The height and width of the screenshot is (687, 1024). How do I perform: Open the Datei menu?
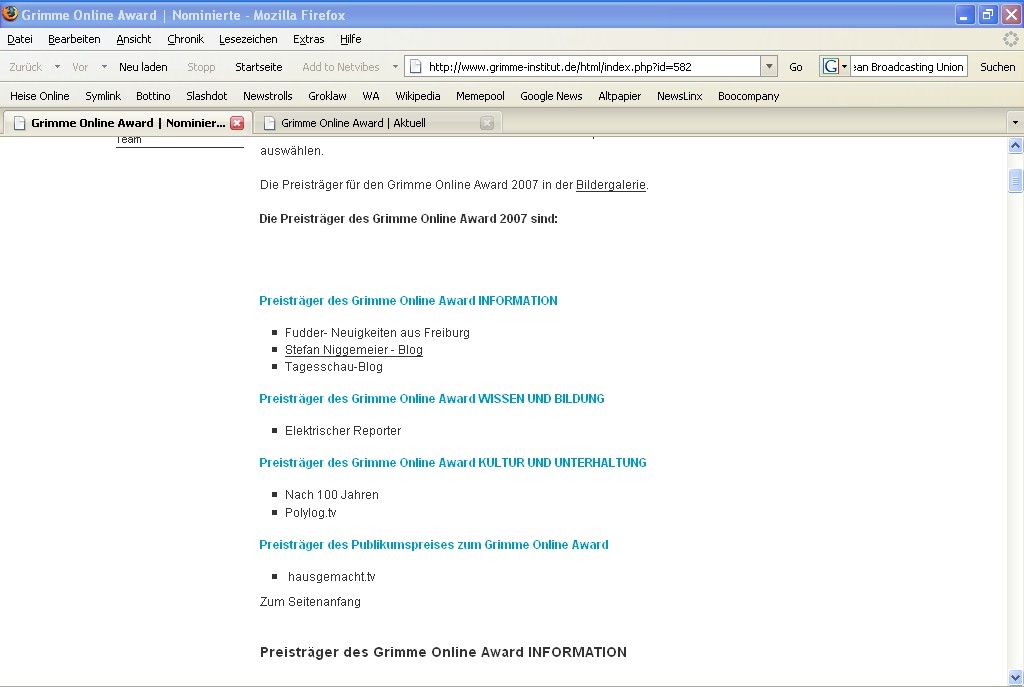coord(20,39)
